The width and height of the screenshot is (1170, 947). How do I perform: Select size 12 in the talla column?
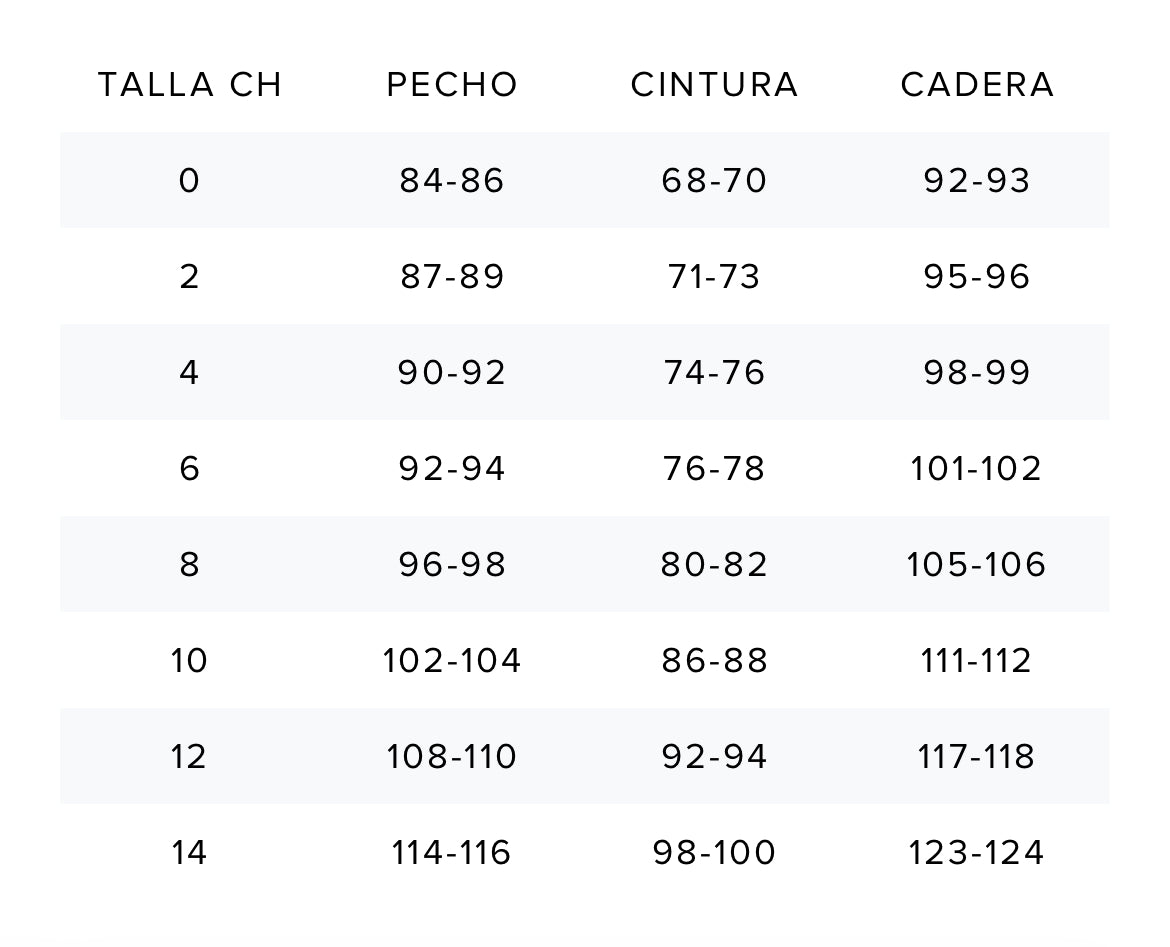click(x=189, y=757)
